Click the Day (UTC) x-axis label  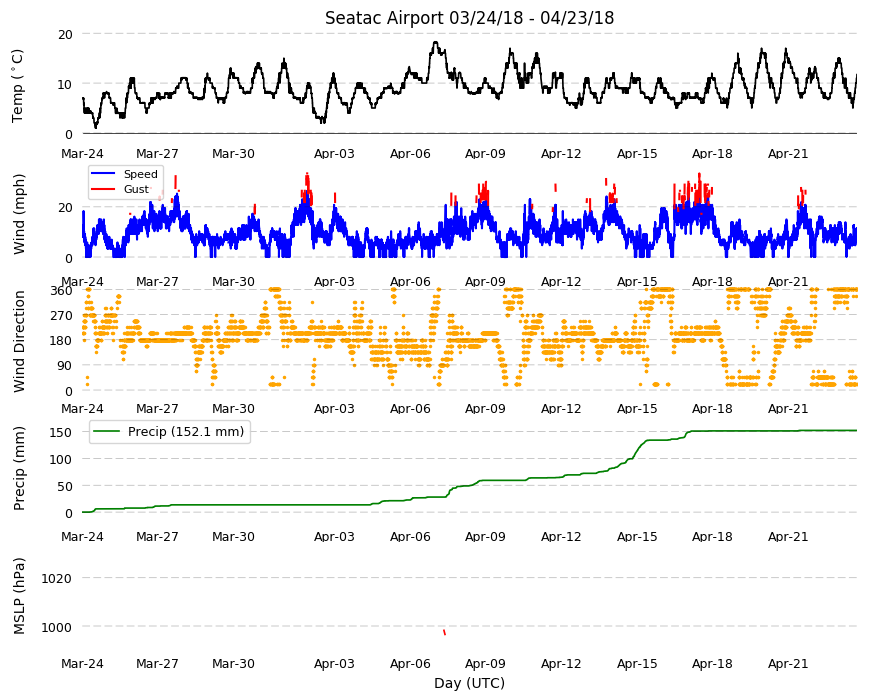(469, 683)
